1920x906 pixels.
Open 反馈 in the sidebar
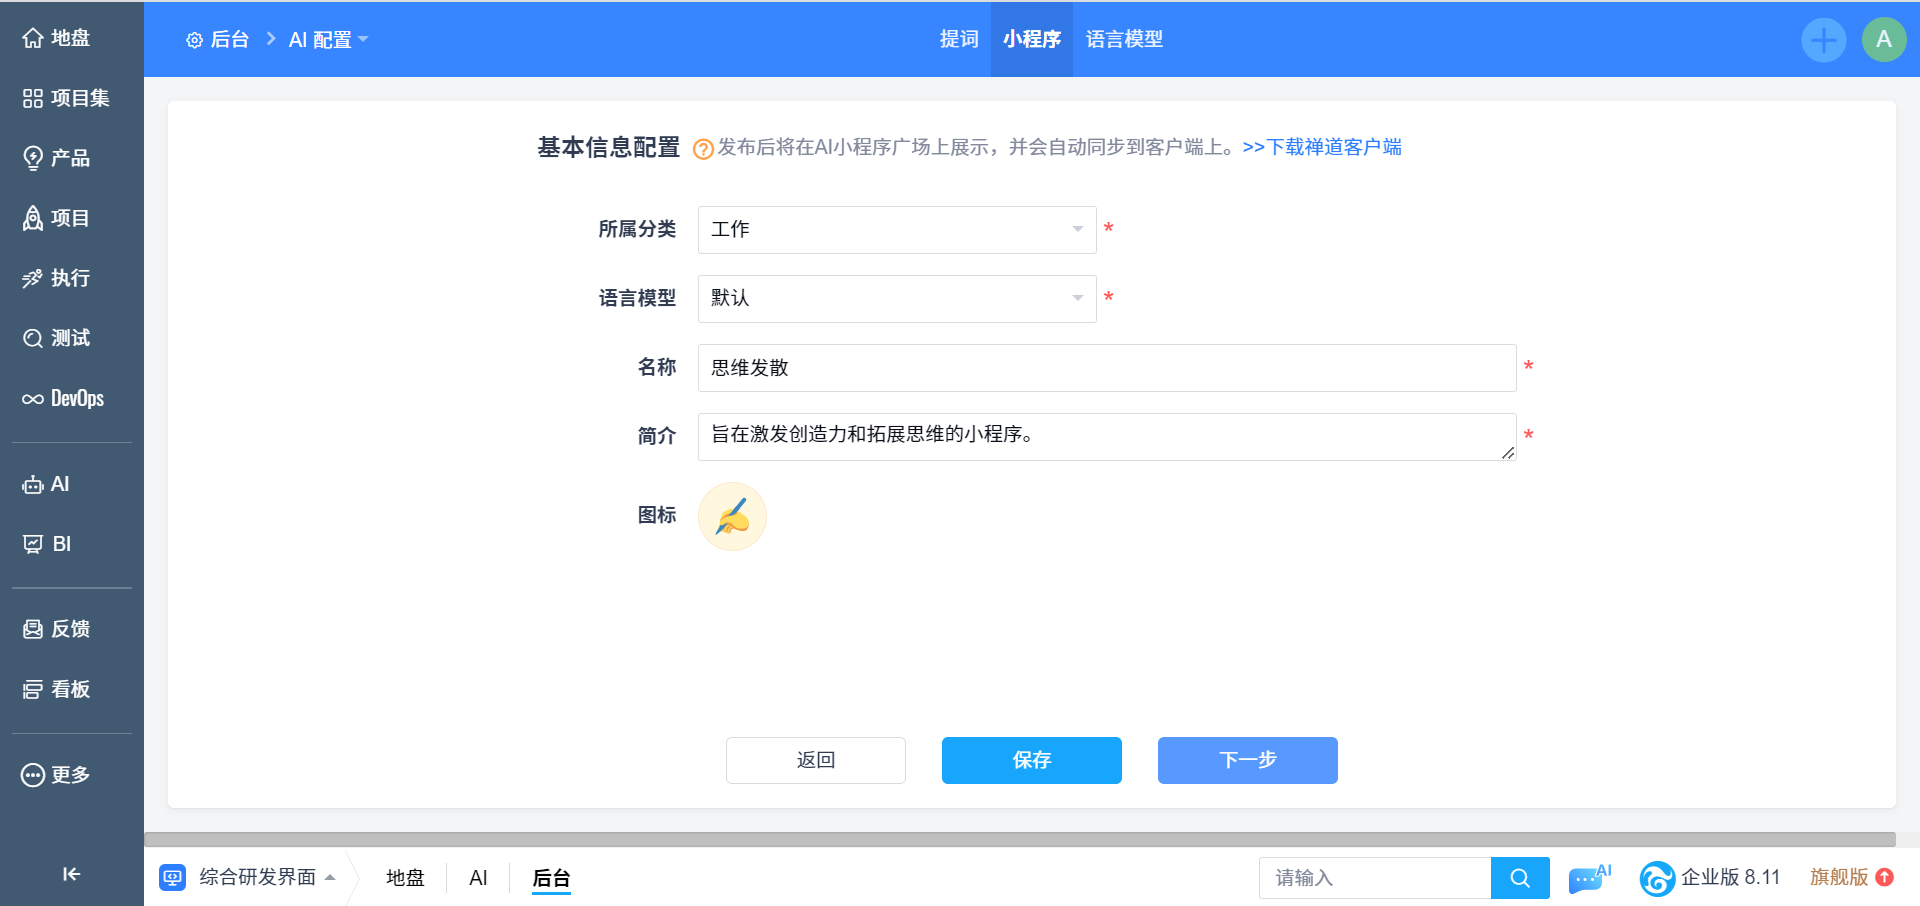point(57,629)
